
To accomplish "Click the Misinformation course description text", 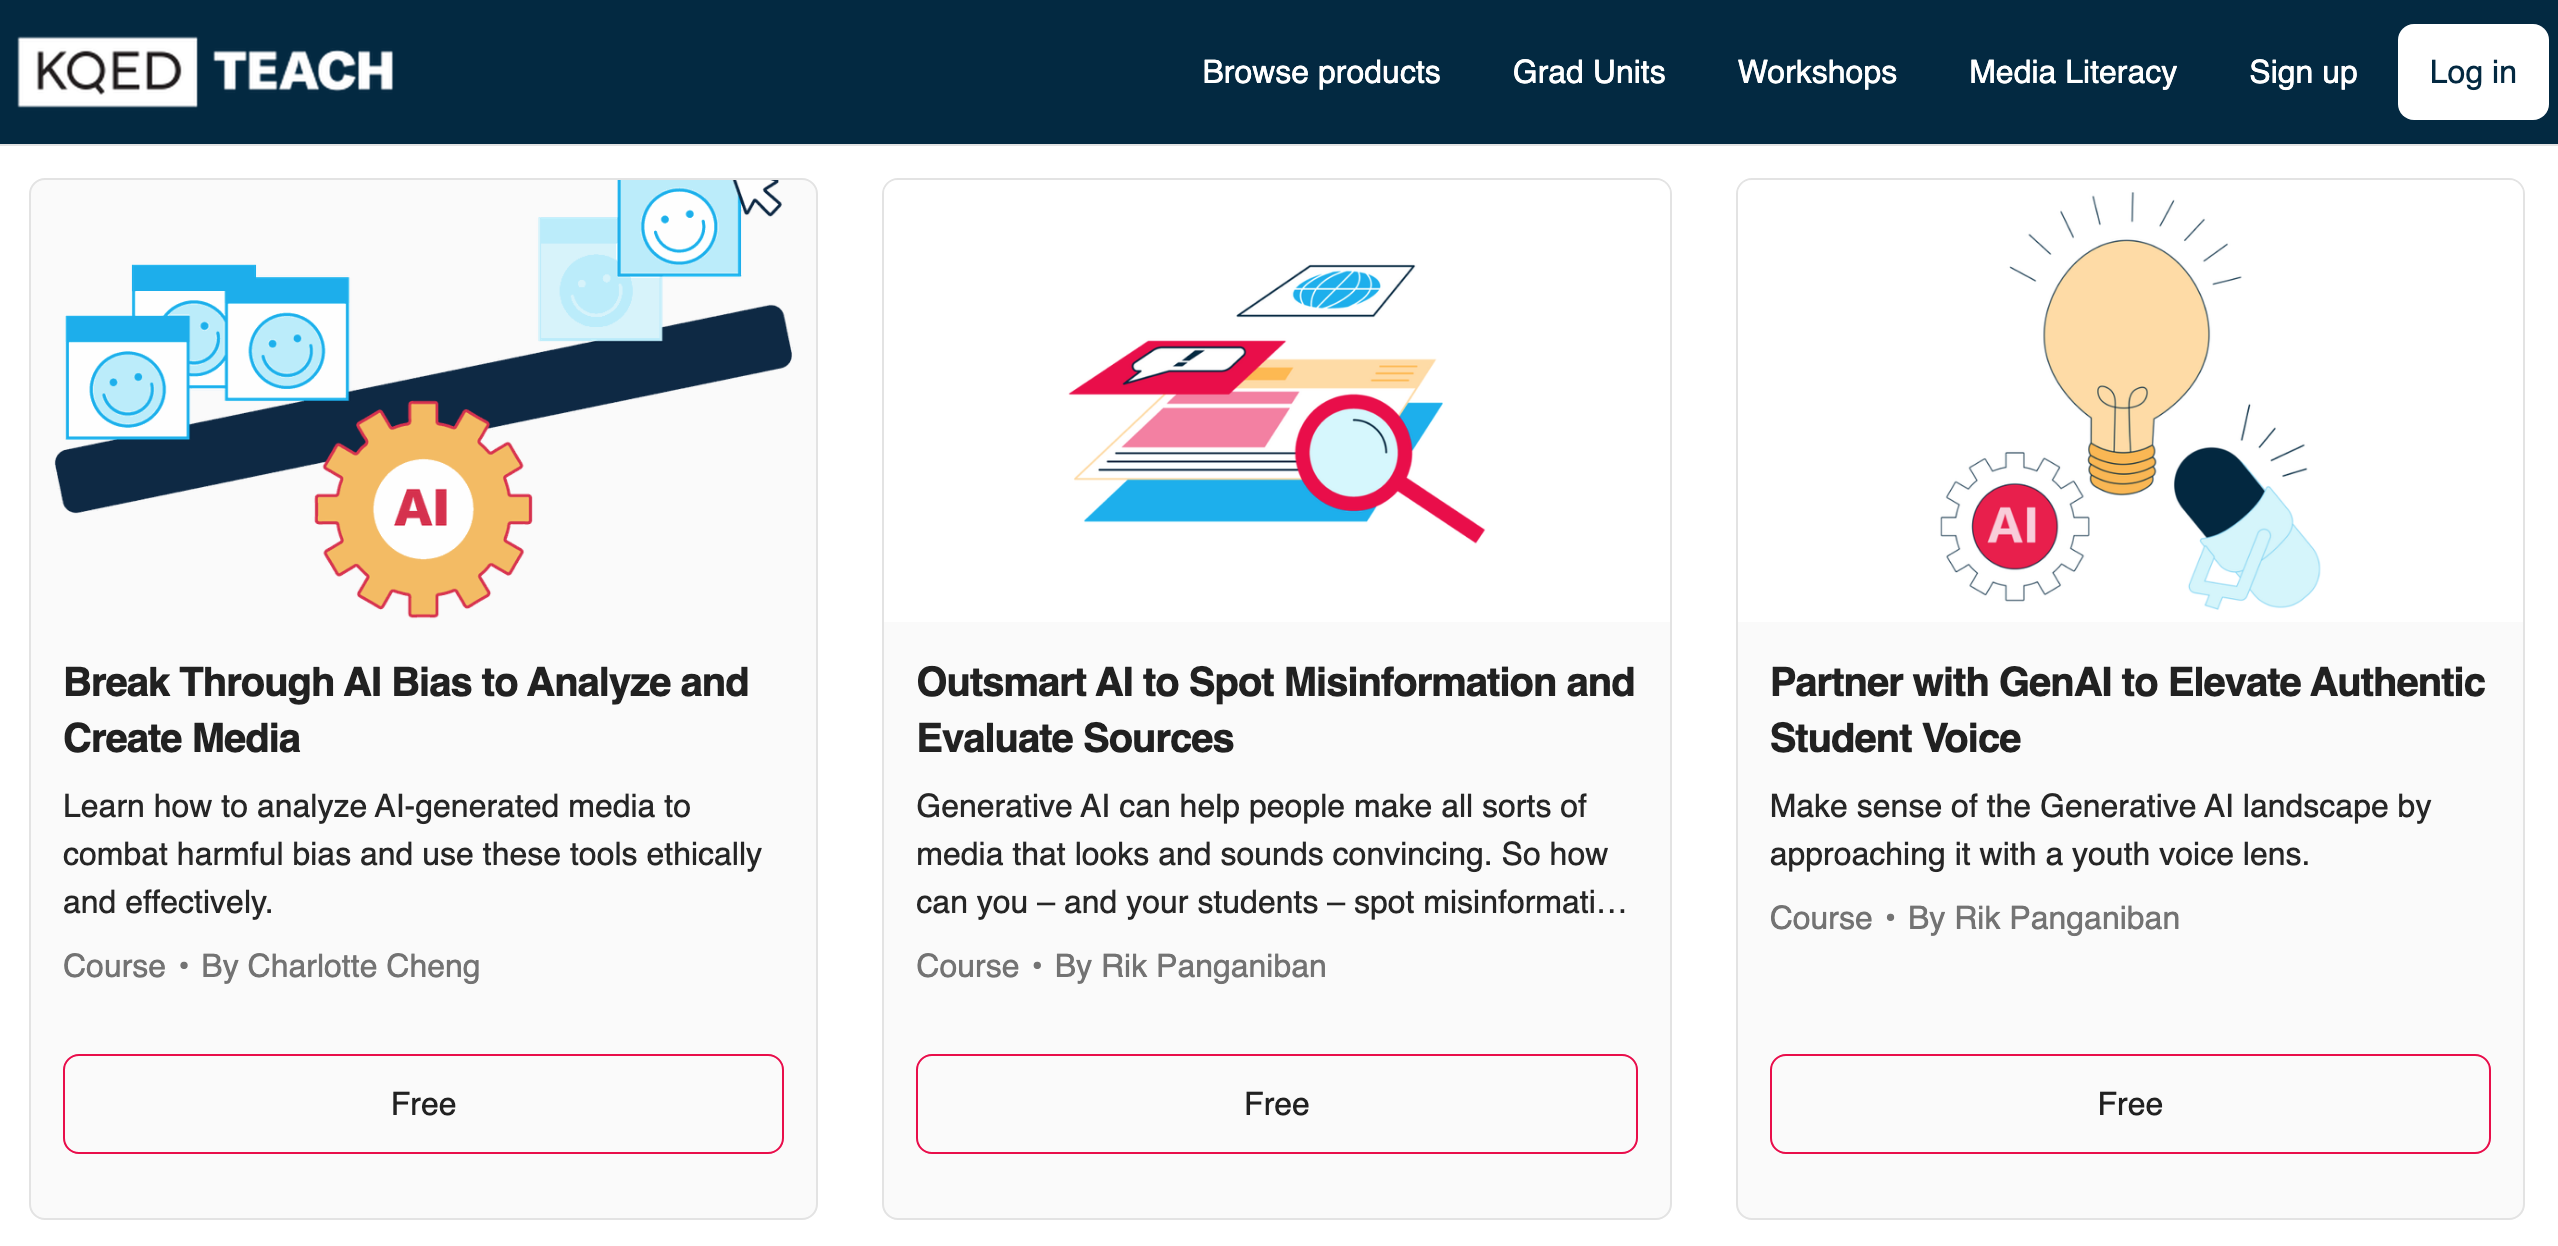I will tap(1270, 854).
